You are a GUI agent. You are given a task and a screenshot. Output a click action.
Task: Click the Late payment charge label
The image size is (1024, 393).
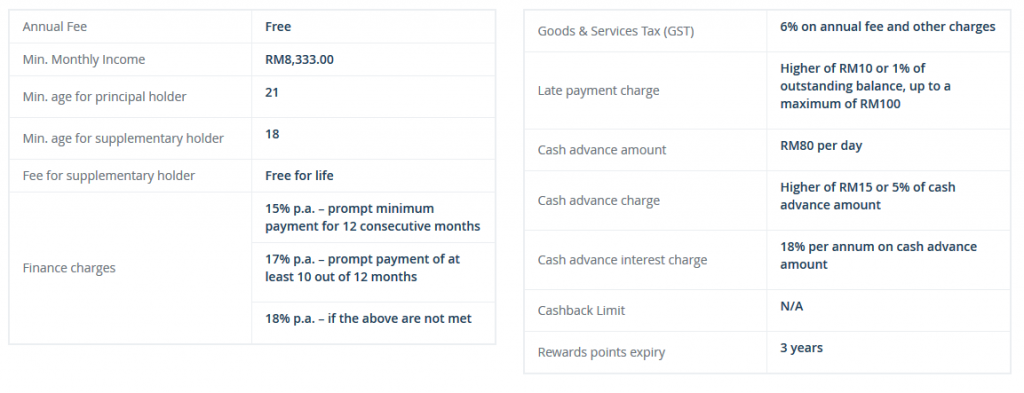(x=598, y=91)
